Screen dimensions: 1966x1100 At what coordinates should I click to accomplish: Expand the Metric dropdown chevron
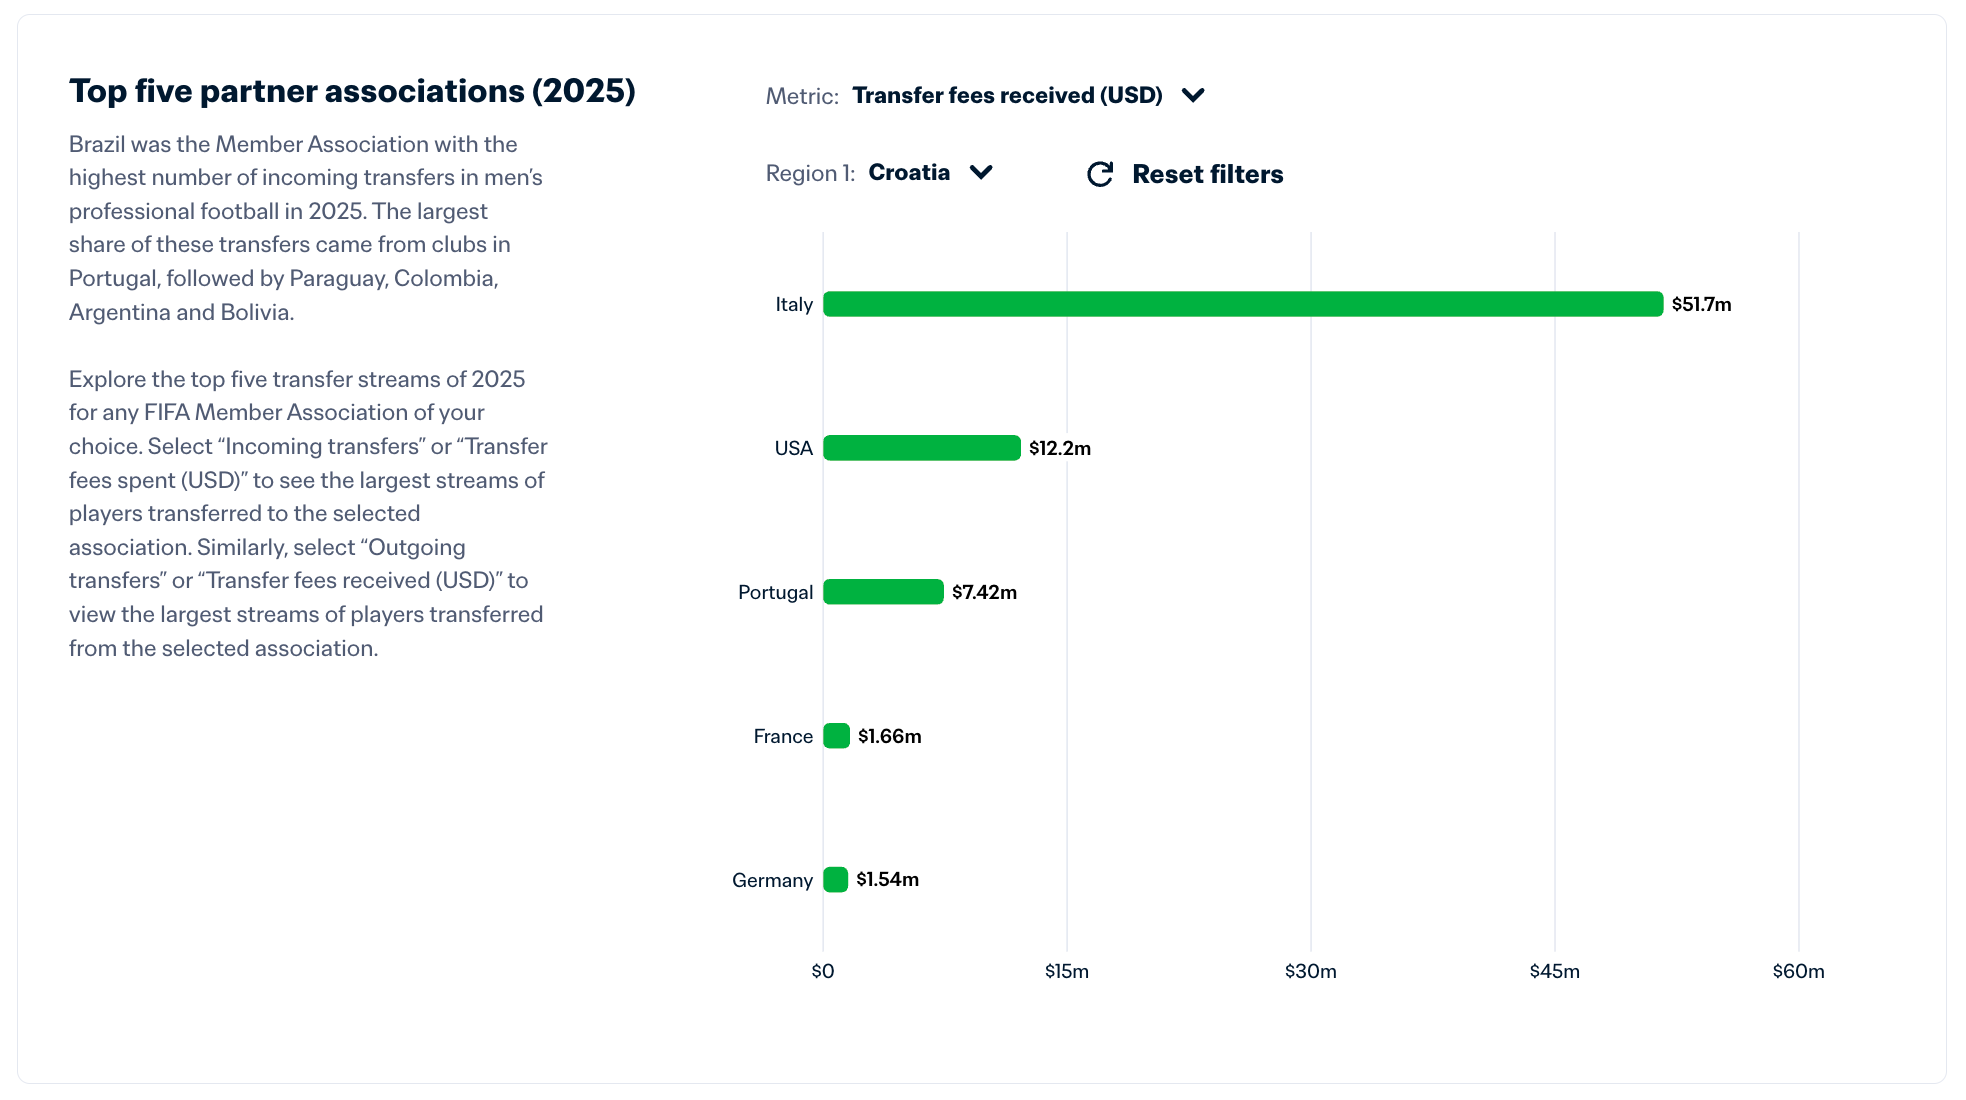pyautogui.click(x=1193, y=95)
